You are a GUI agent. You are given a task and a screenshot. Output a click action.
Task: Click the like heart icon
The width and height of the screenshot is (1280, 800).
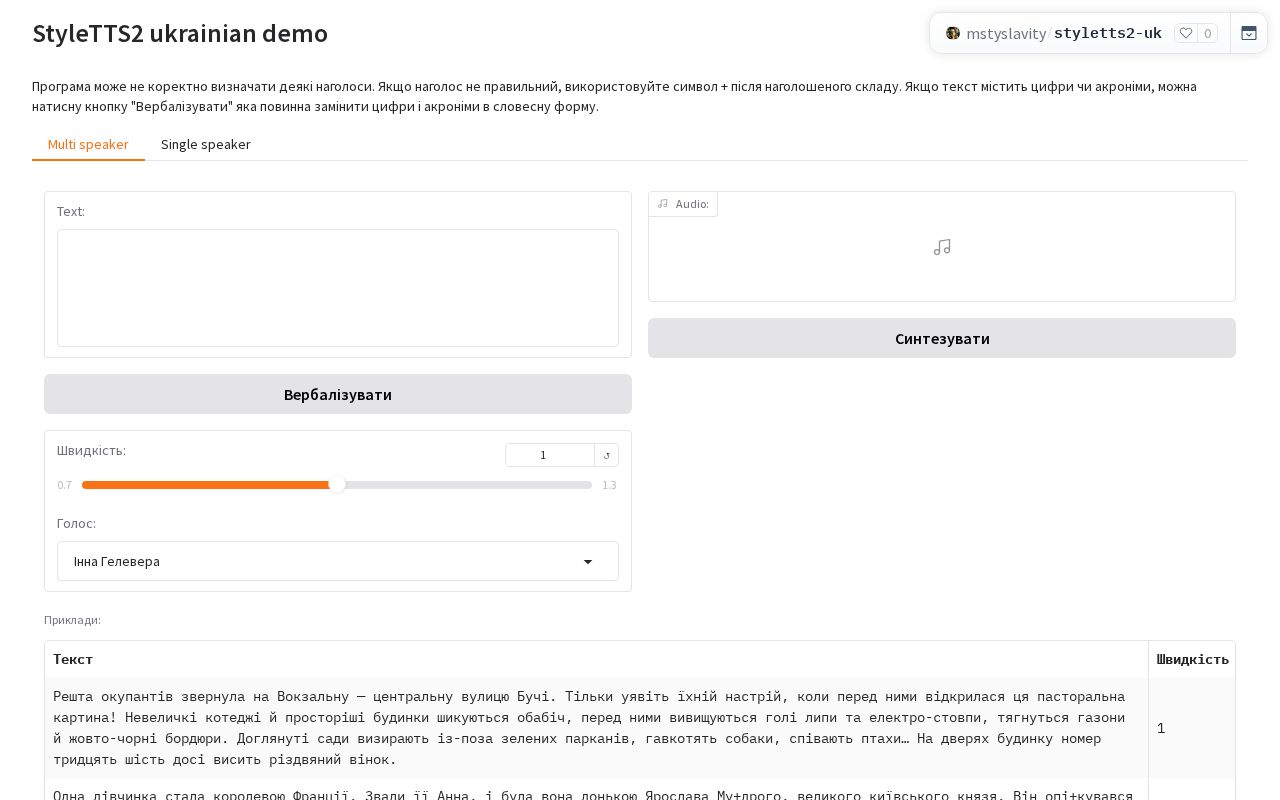[1186, 33]
